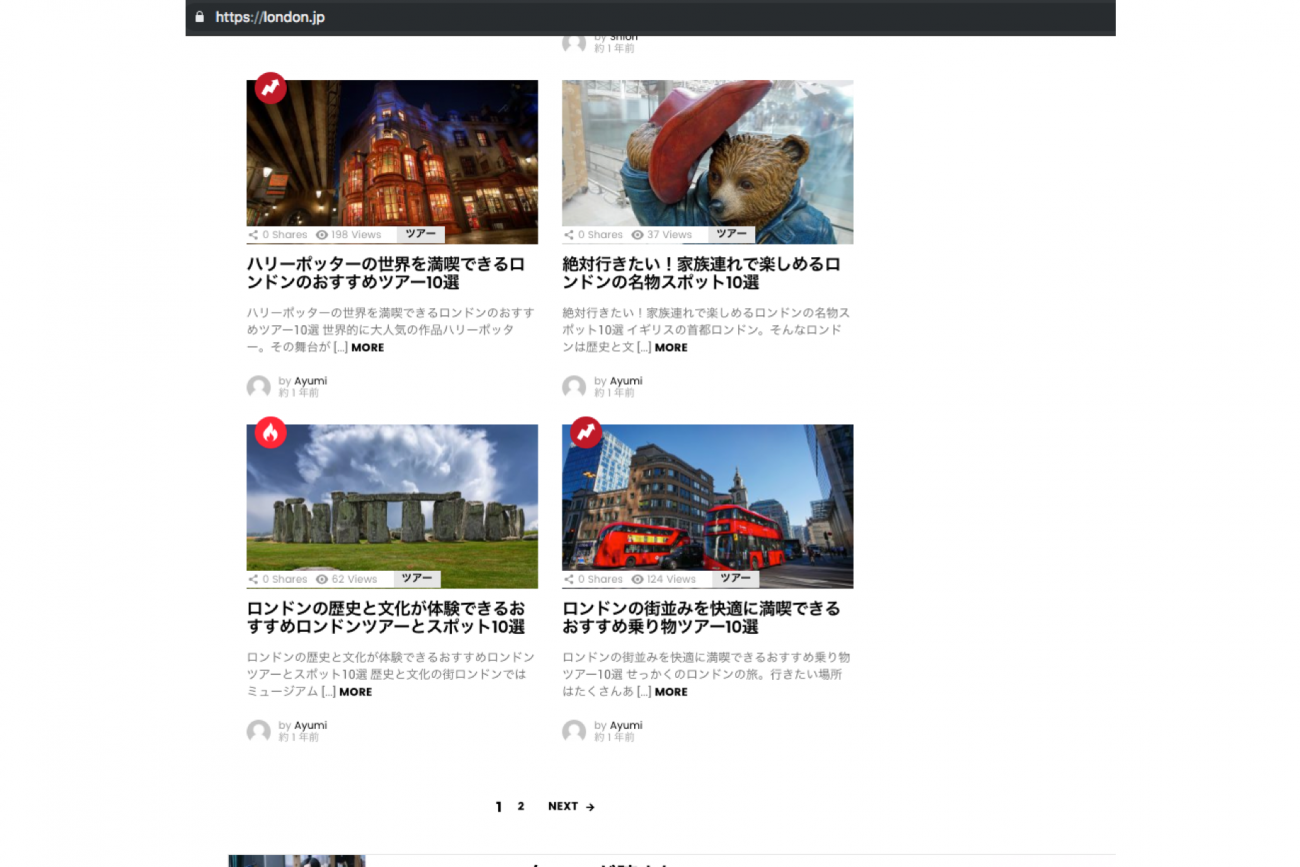
Task: Click Ayumi's avatar under the Paddington article
Action: coord(574,387)
